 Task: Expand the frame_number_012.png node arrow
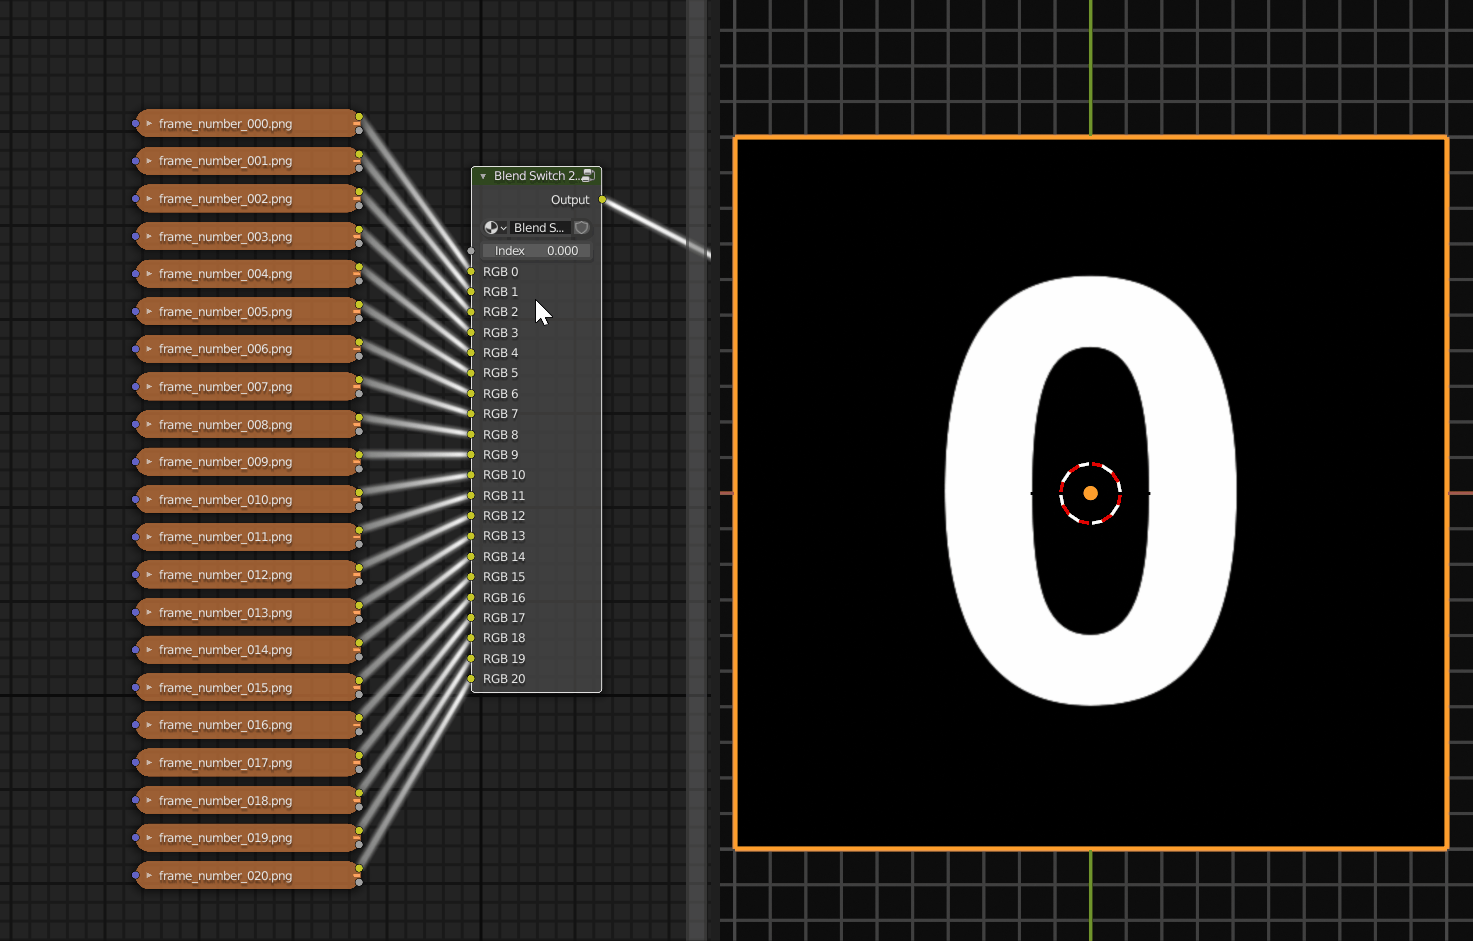tap(149, 575)
